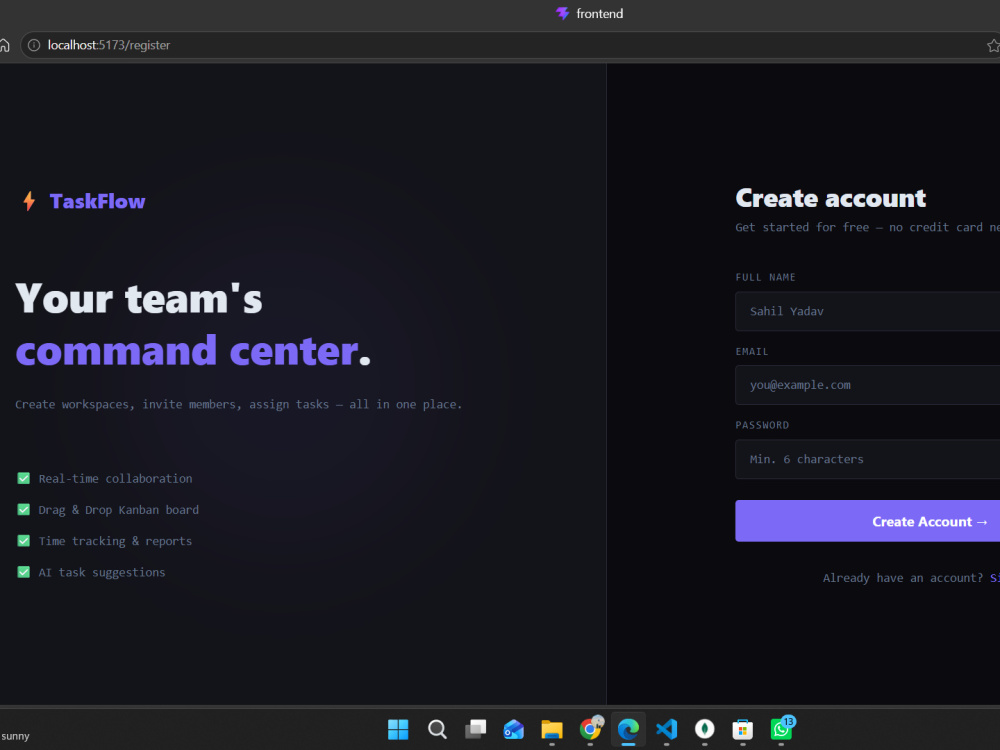Screen dimensions: 1000x750
Task: Click the 'Create account' heading
Action: click(x=830, y=198)
